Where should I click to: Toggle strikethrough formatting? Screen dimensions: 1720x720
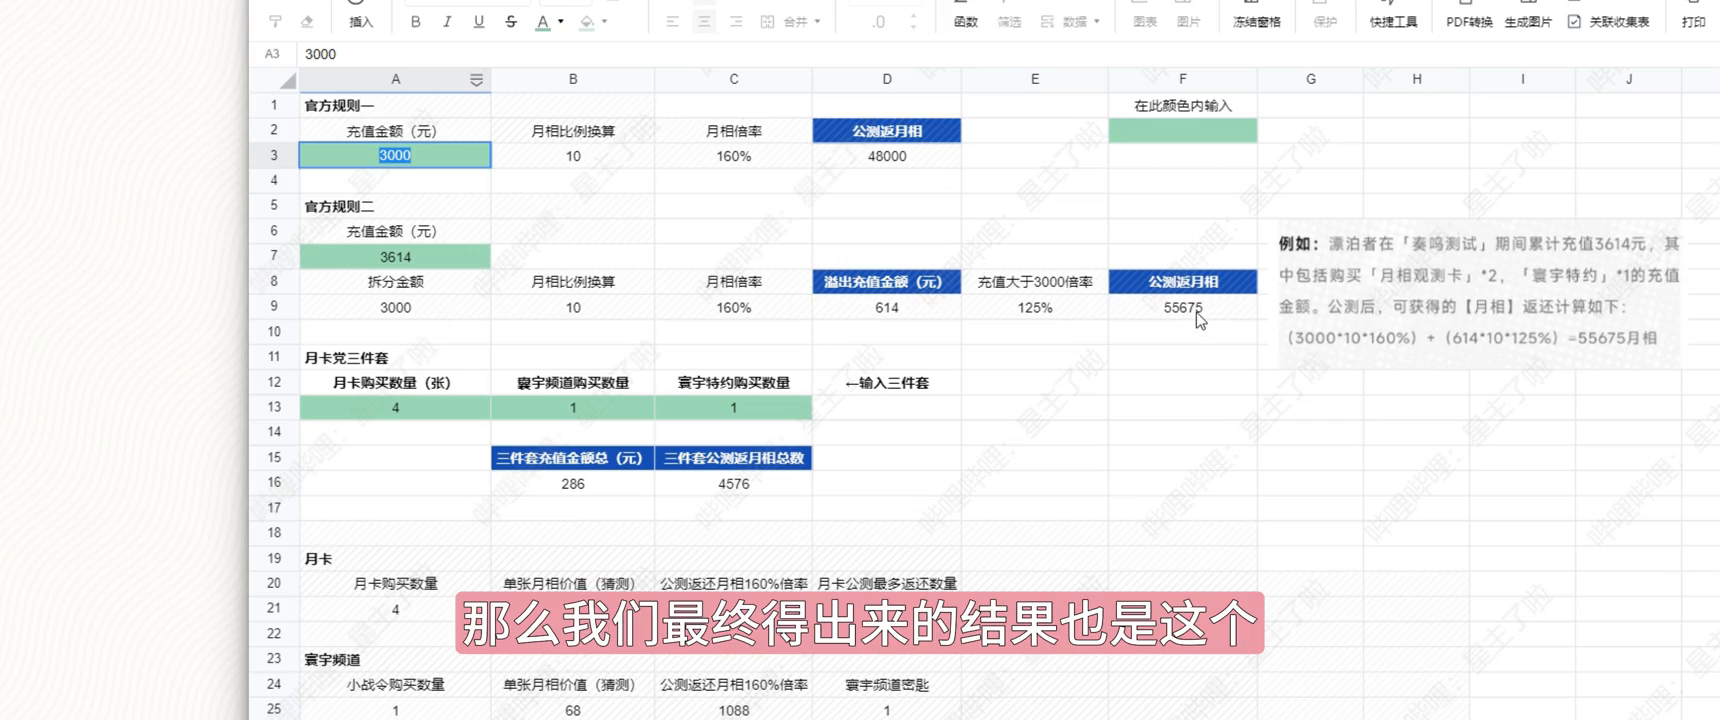point(511,21)
